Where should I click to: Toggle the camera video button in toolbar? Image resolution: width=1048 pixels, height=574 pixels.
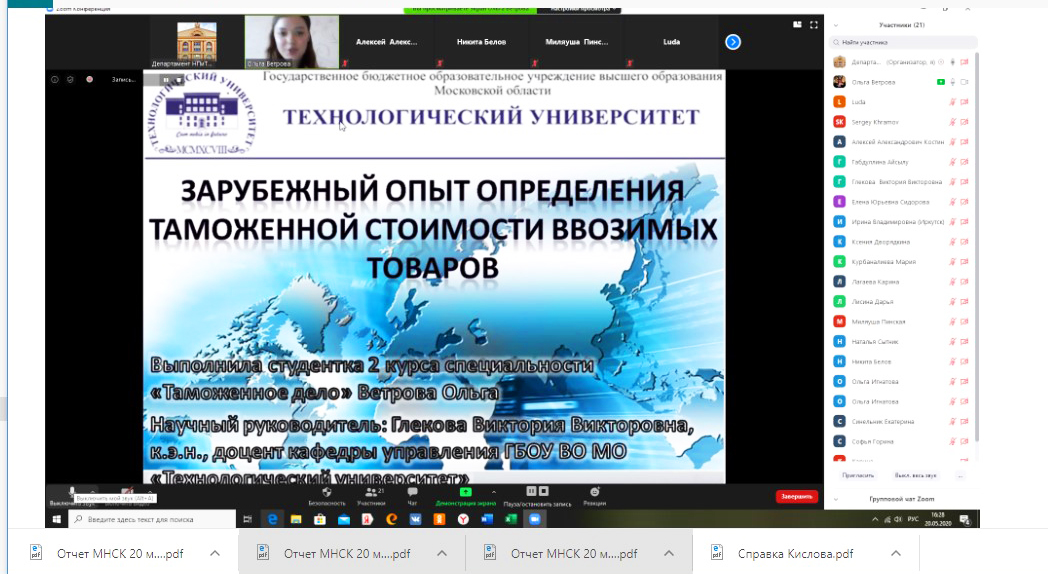point(126,492)
